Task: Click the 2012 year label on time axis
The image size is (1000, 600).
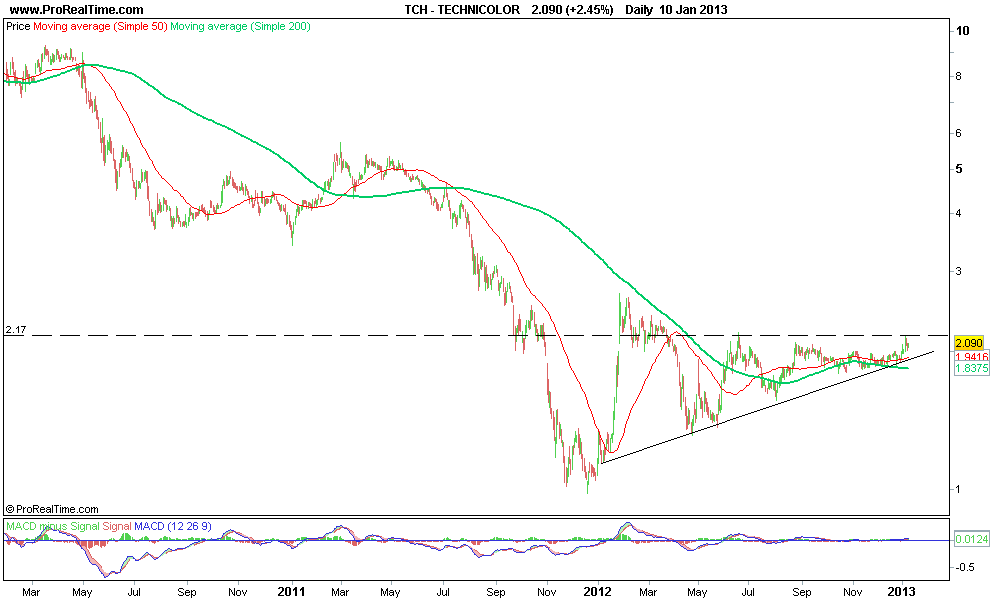Action: tap(598, 592)
